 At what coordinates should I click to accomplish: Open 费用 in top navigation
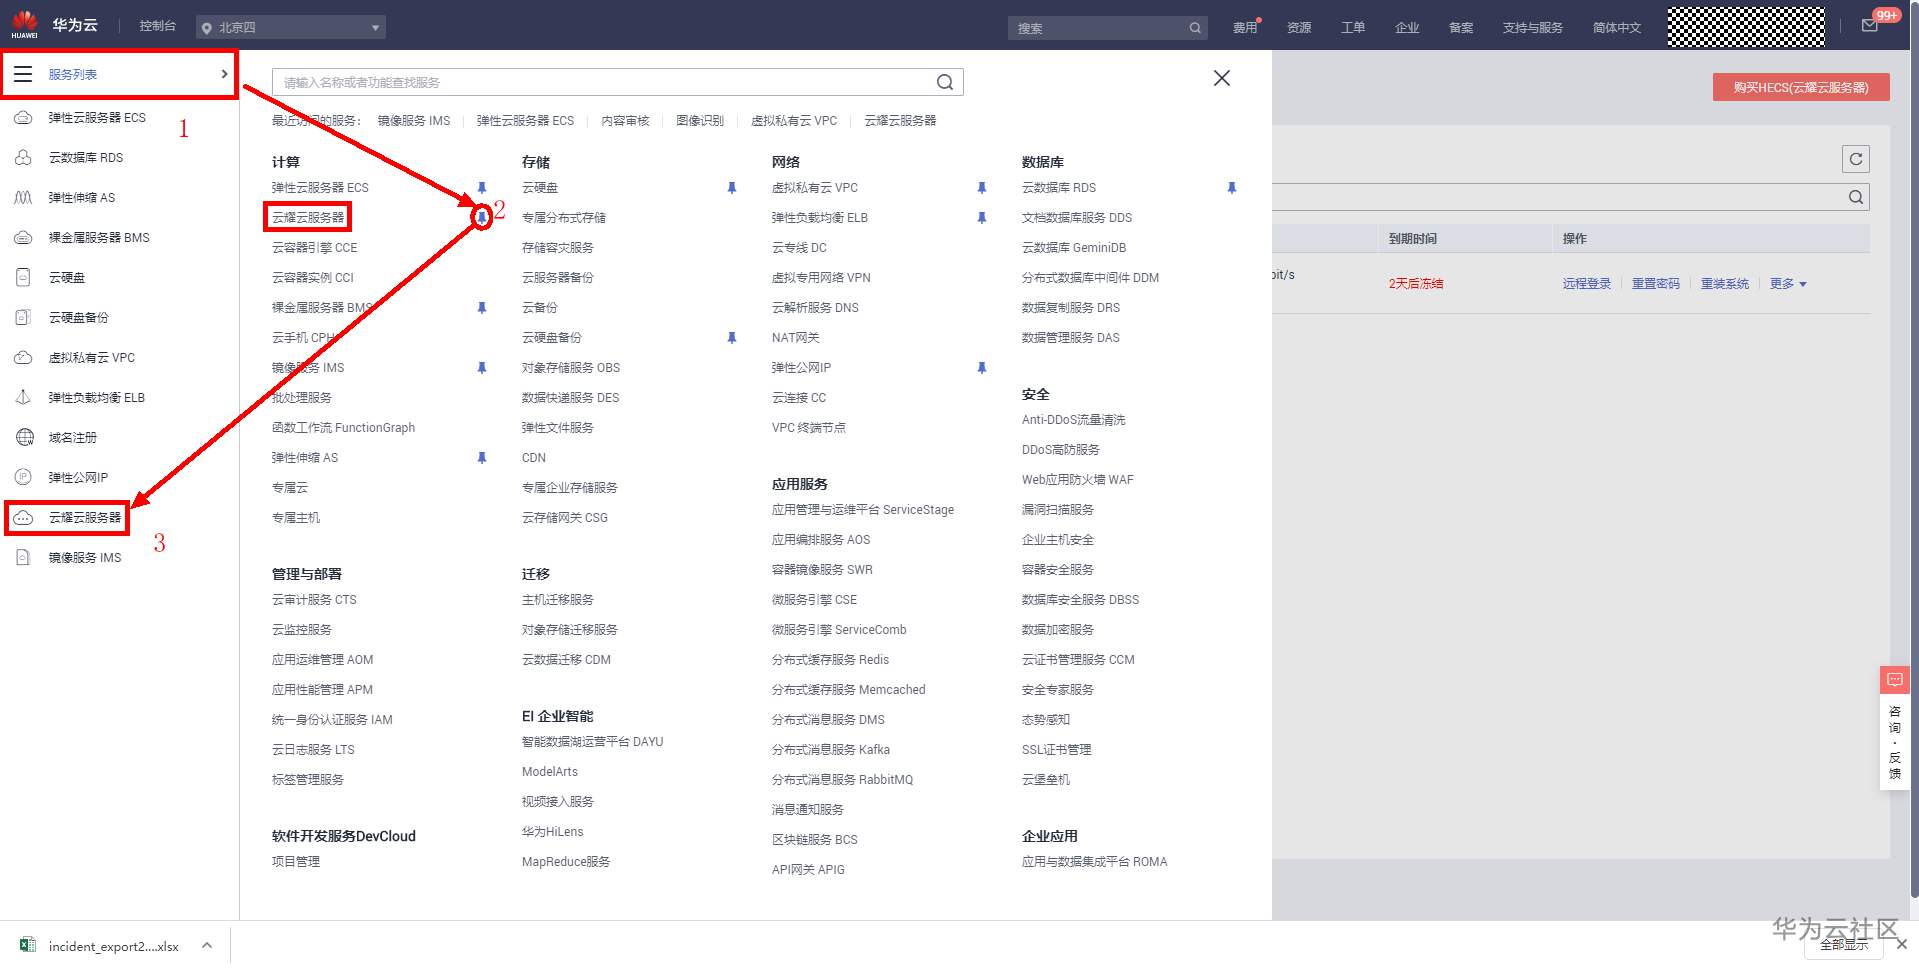1245,28
